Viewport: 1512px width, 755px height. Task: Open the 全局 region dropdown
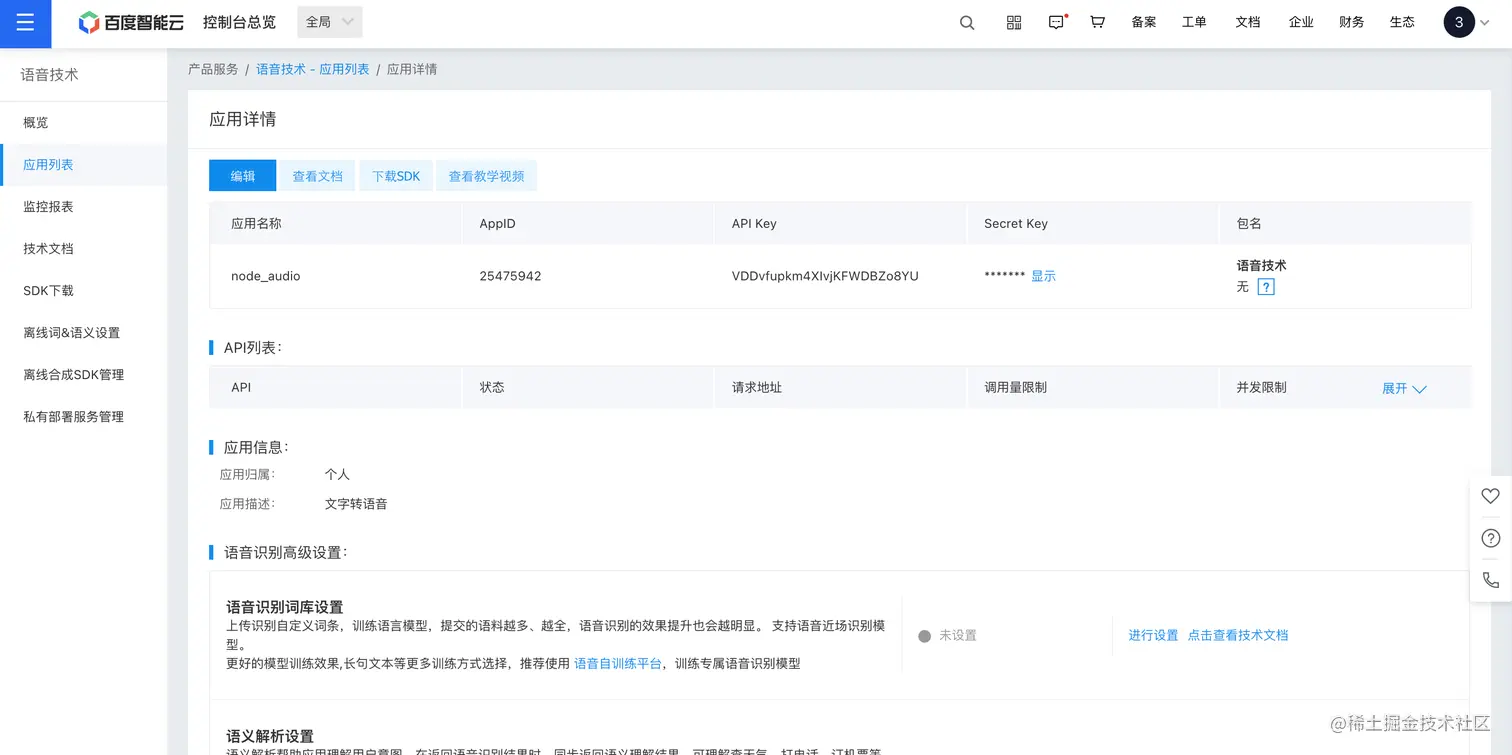(328, 21)
